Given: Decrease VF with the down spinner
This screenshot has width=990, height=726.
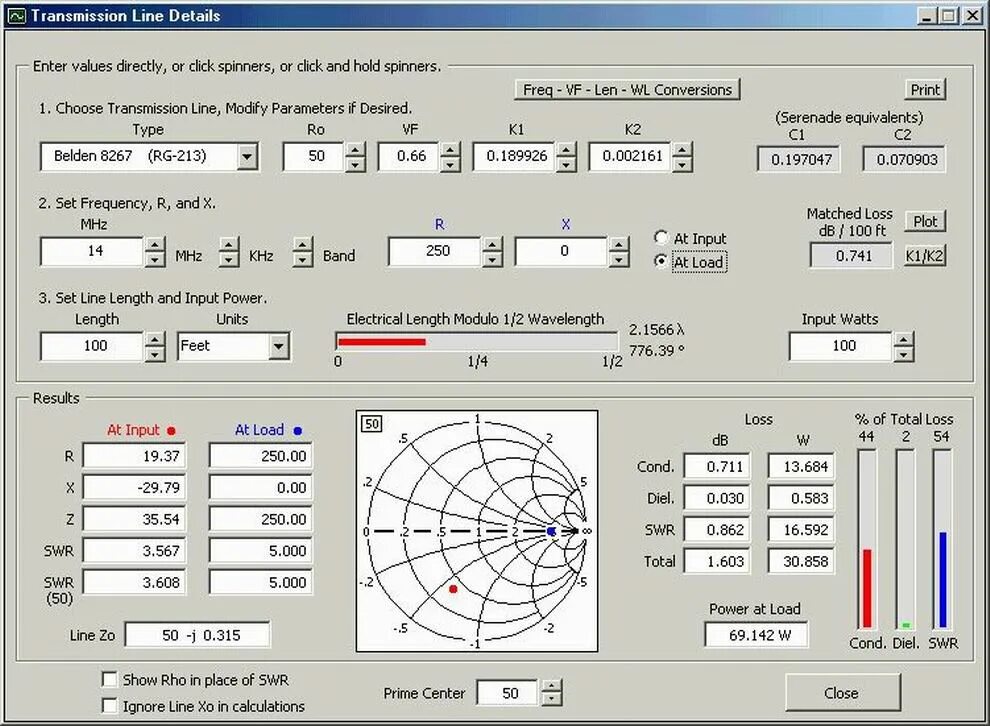Looking at the screenshot, I should click(x=450, y=164).
